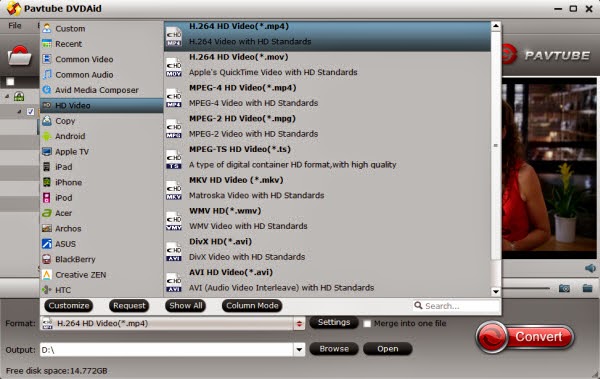Uncheck the checked title checkbox
600x379 pixels.
click(x=31, y=111)
